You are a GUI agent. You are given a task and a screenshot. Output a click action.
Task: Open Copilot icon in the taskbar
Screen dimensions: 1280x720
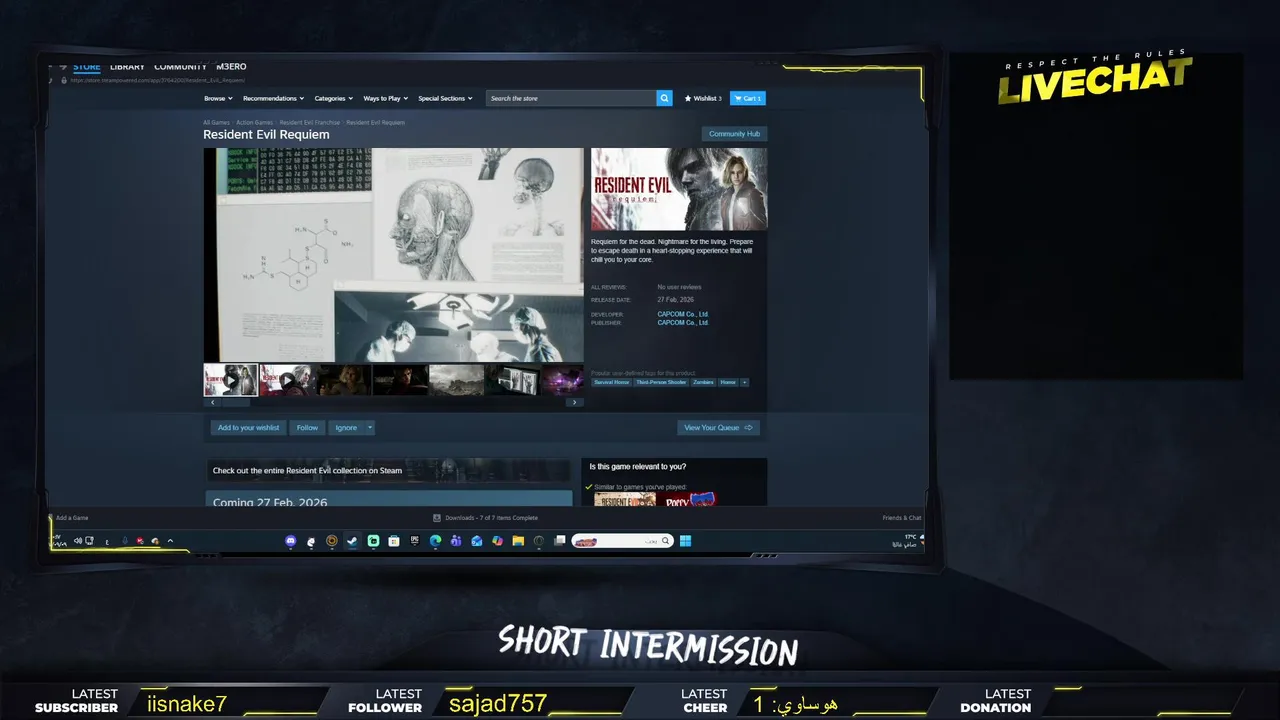(497, 541)
